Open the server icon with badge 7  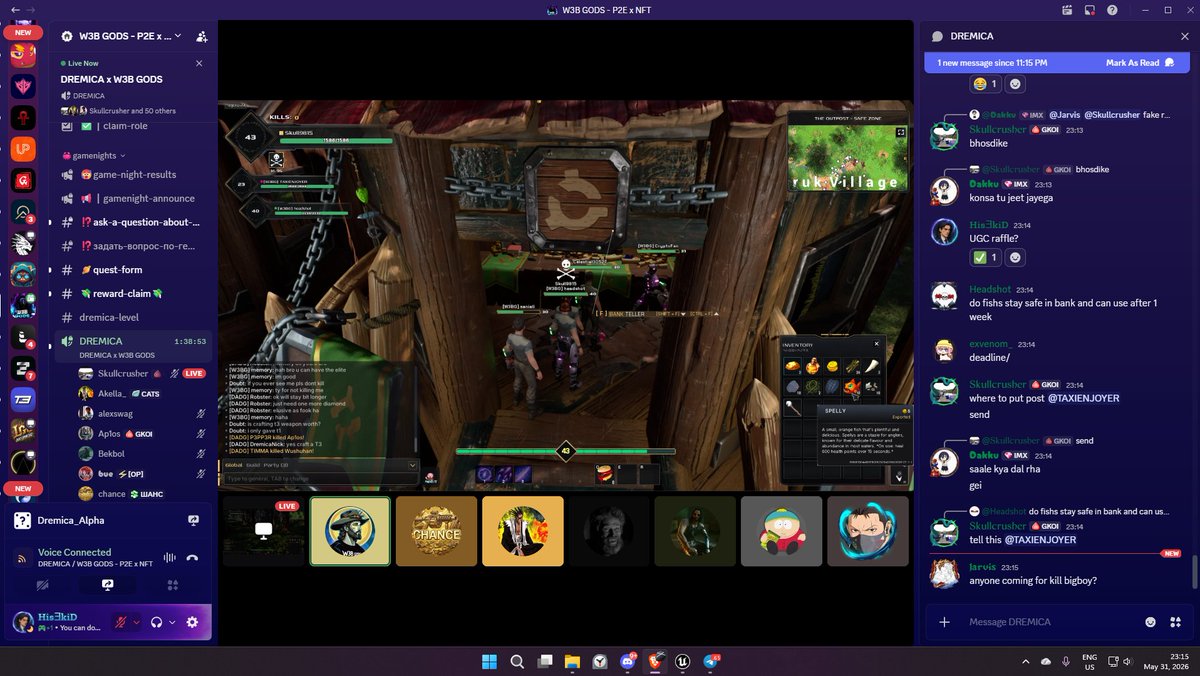click(x=24, y=368)
